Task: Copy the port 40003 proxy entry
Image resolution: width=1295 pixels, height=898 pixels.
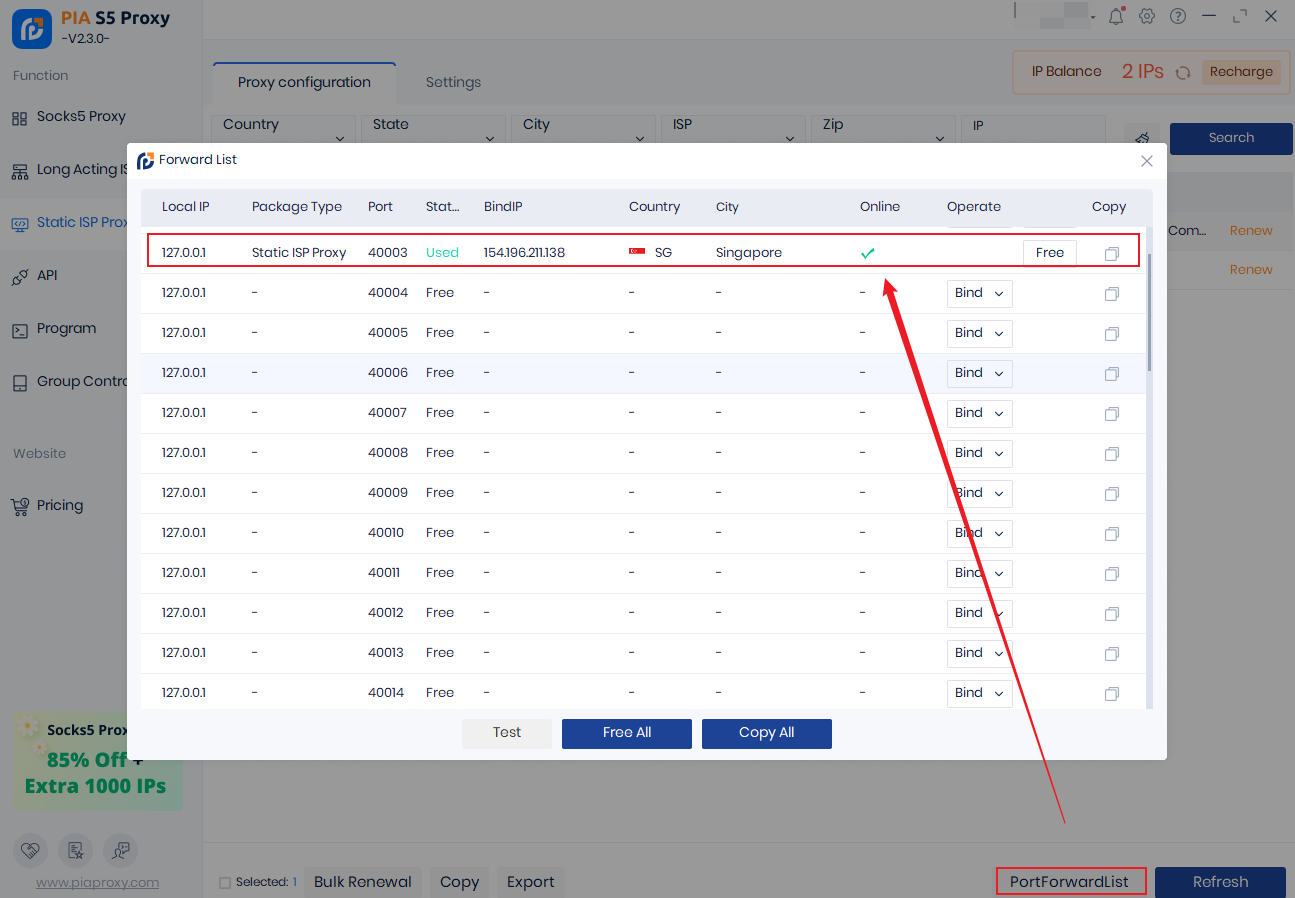Action: (1111, 254)
